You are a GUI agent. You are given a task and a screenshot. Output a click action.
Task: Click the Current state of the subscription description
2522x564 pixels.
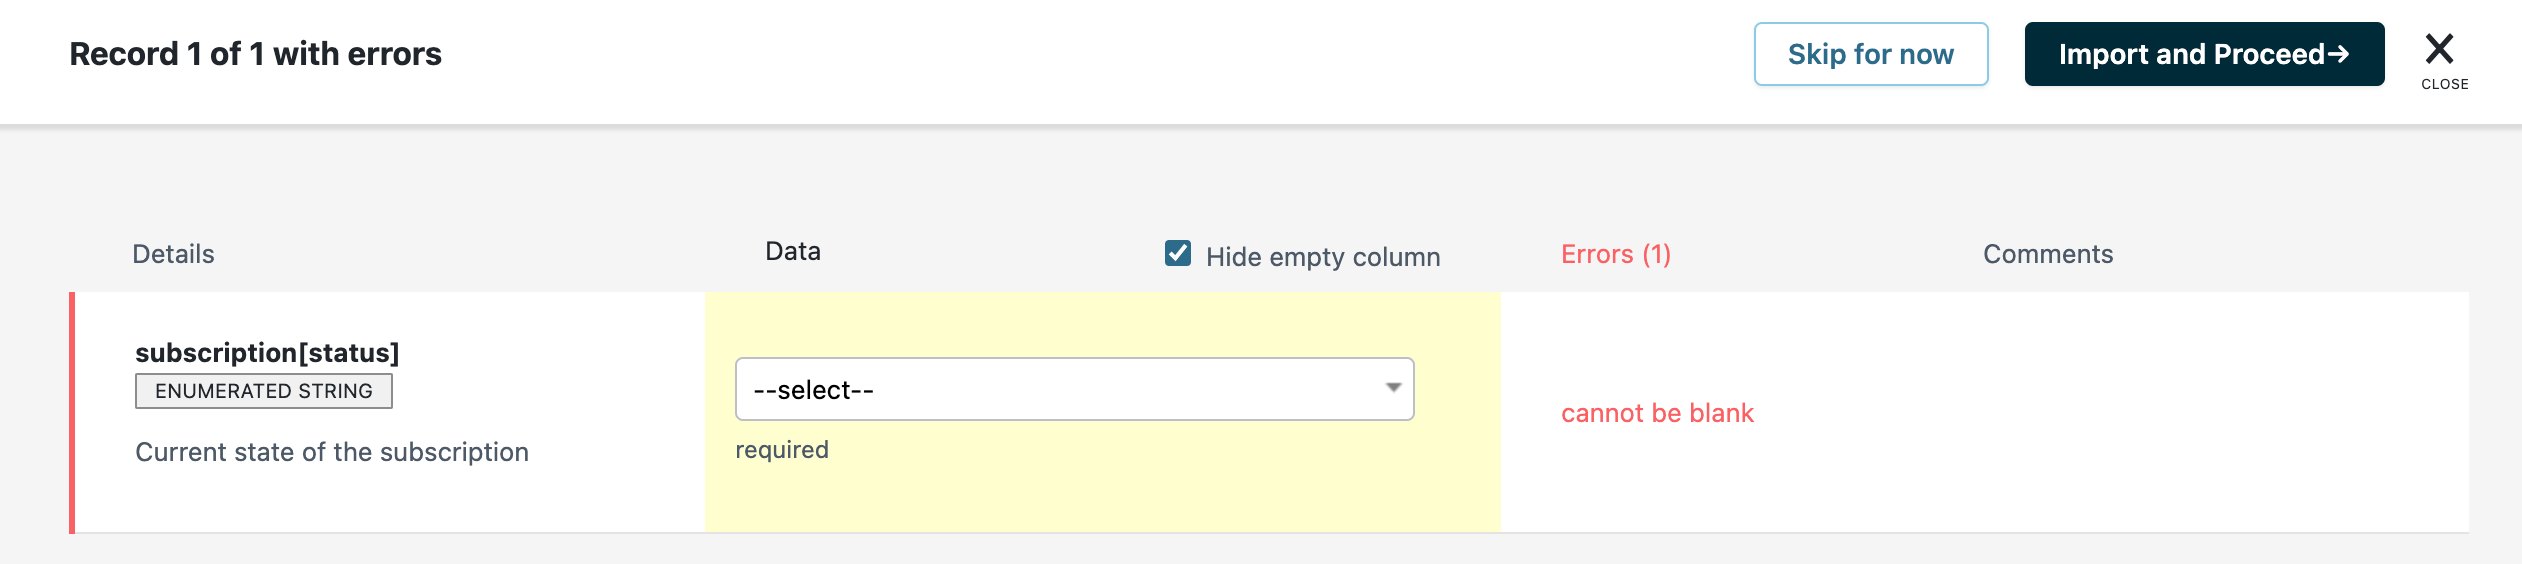[x=331, y=452]
